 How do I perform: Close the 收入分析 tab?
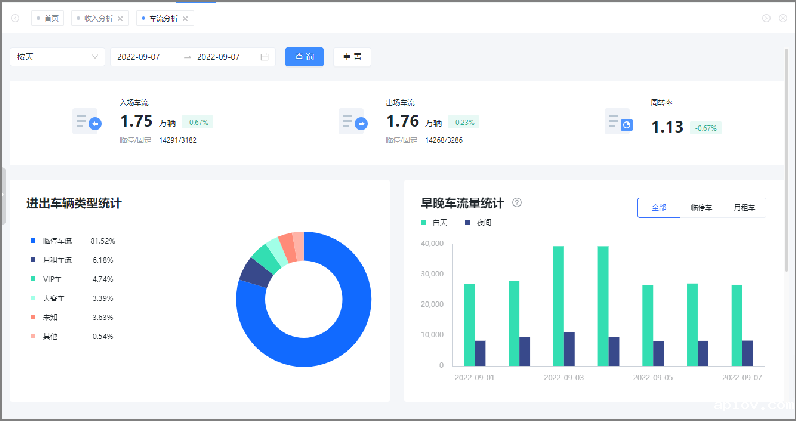(x=121, y=18)
